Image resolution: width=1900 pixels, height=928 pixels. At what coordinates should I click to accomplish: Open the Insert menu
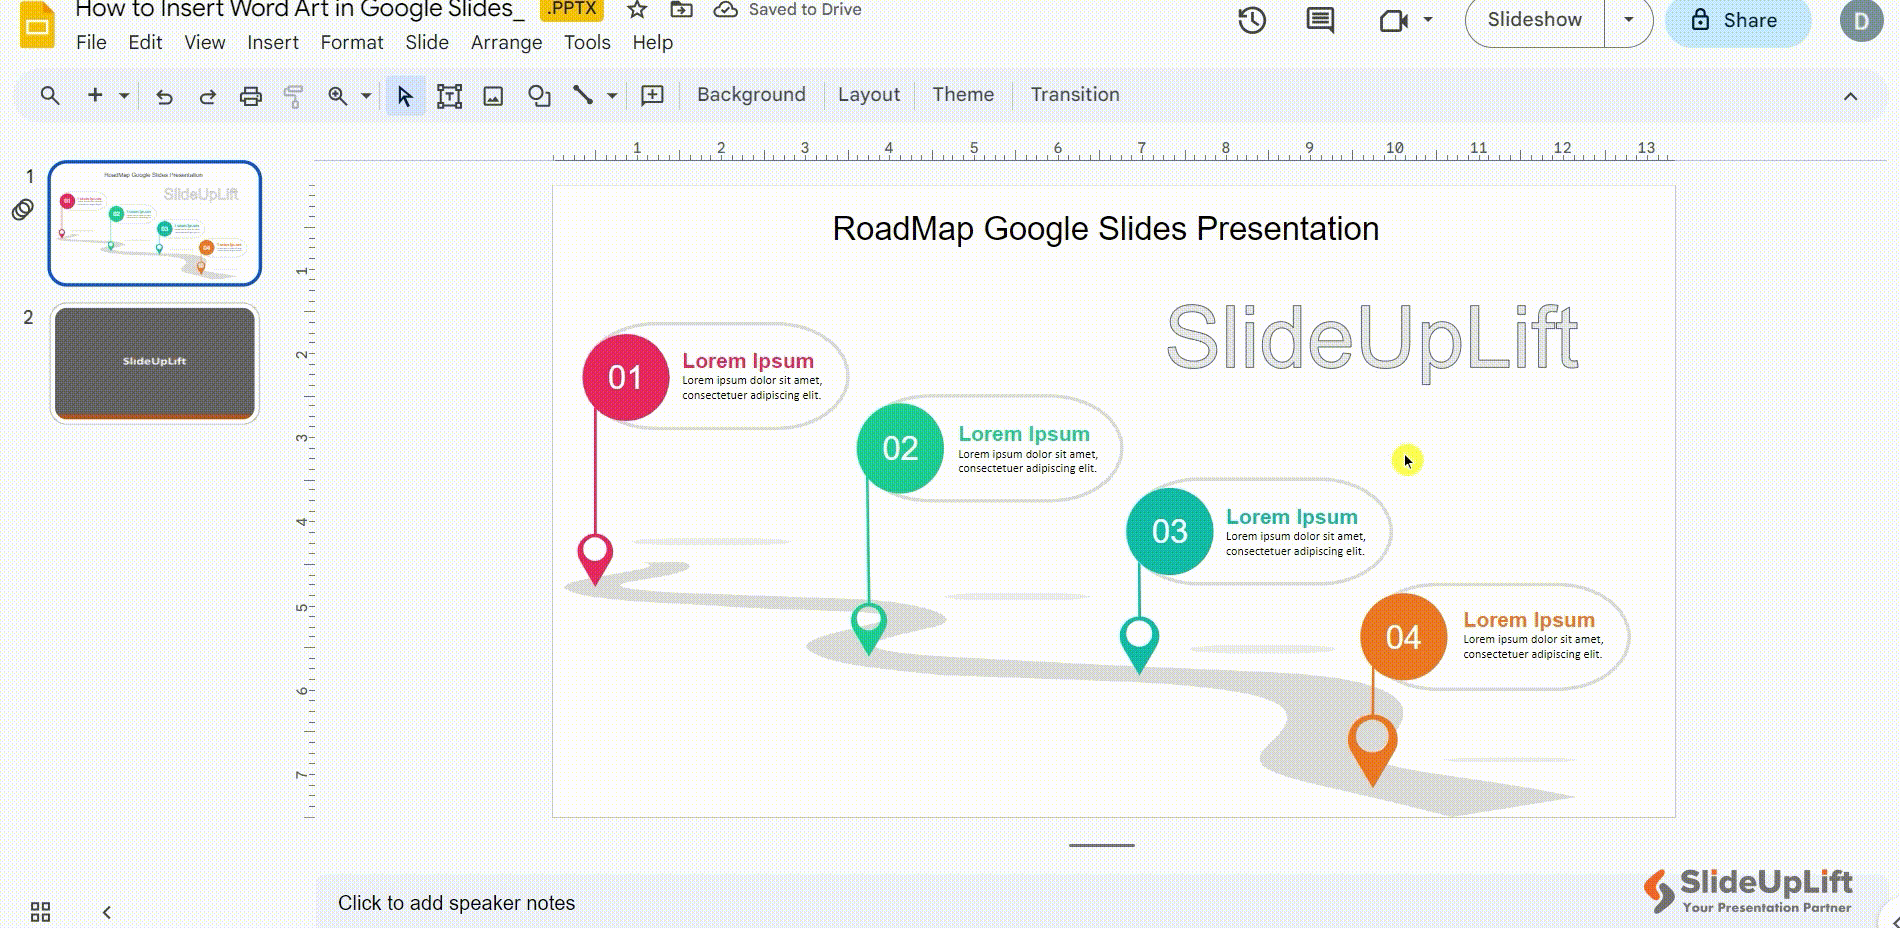coord(272,42)
